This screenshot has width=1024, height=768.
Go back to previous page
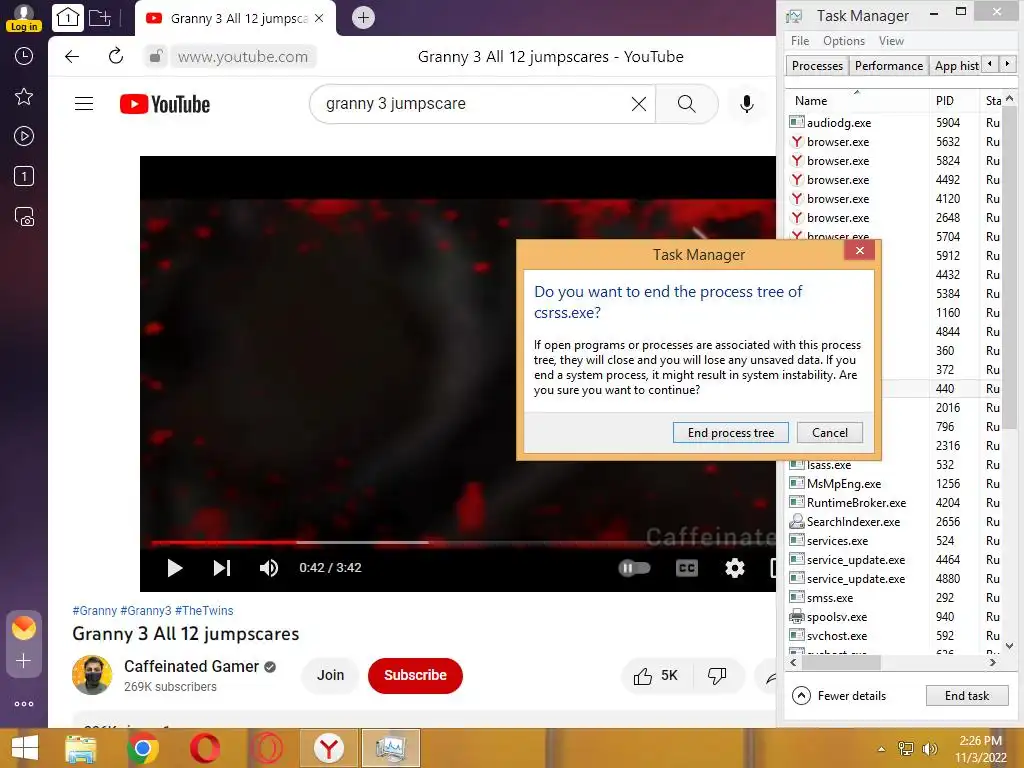72,57
